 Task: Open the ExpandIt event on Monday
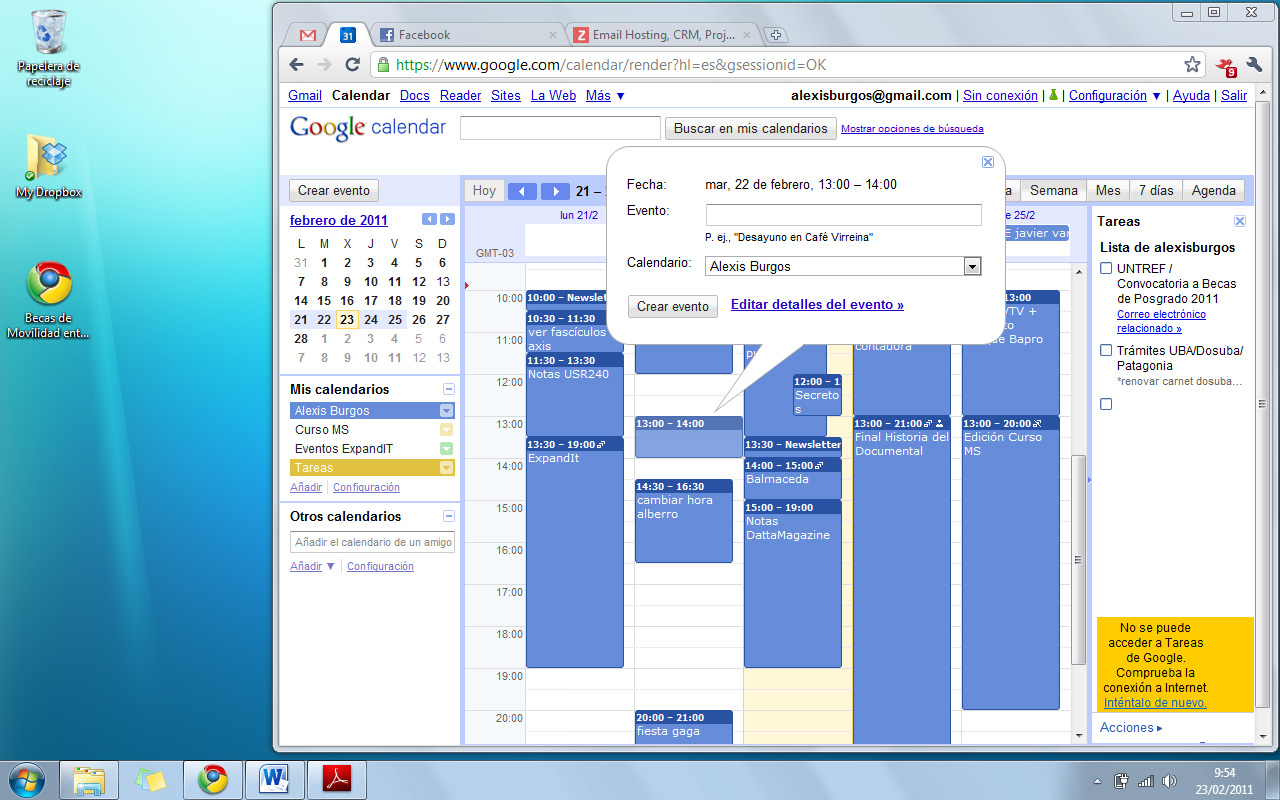575,552
